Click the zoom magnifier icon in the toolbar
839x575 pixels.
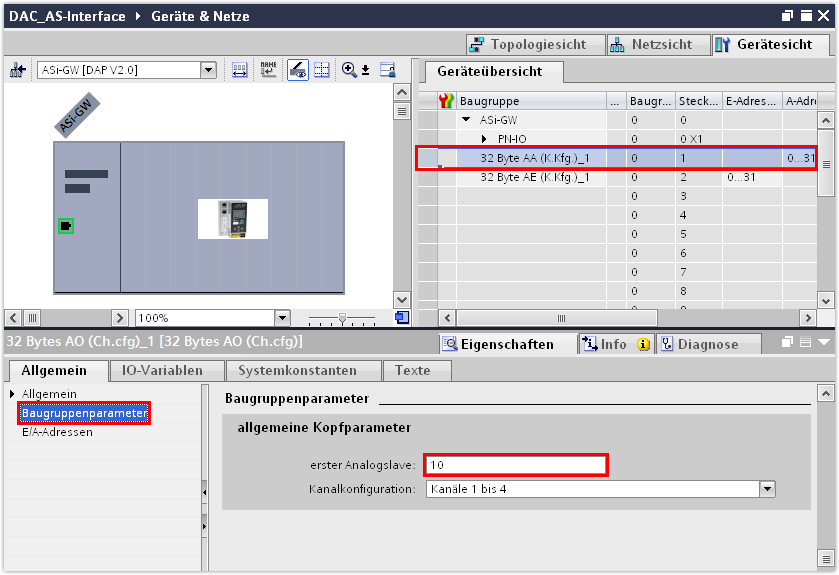[349, 70]
